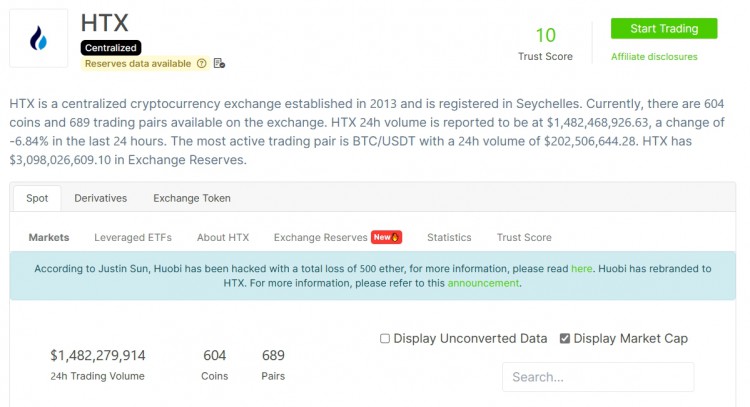The width and height of the screenshot is (750, 407).
Task: Click the Centralized badge
Action: (111, 47)
